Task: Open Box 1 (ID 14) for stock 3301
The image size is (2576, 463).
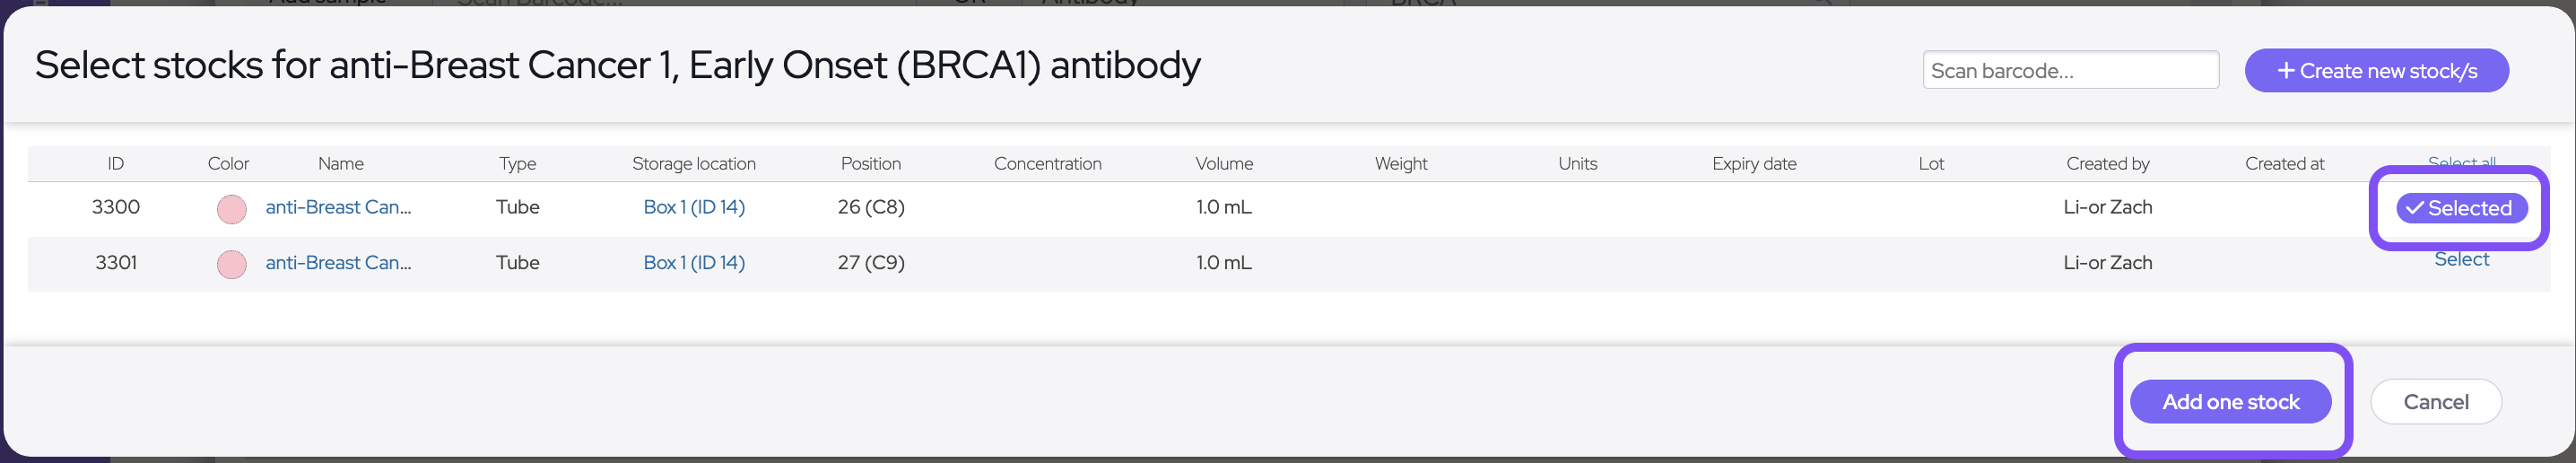Action: coord(694,262)
